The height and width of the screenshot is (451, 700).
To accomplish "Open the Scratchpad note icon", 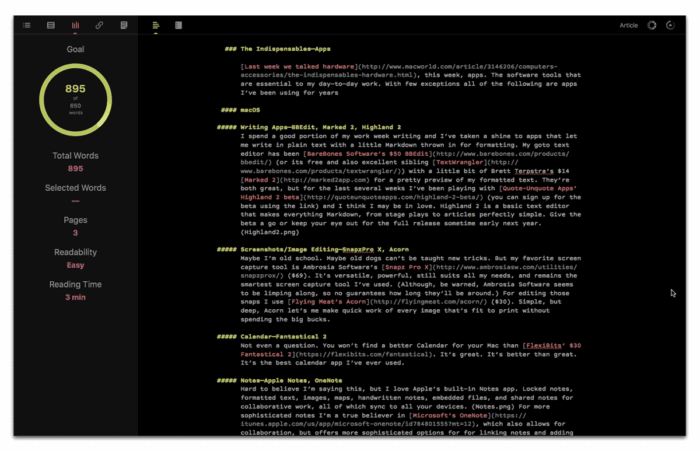I will pos(124,25).
